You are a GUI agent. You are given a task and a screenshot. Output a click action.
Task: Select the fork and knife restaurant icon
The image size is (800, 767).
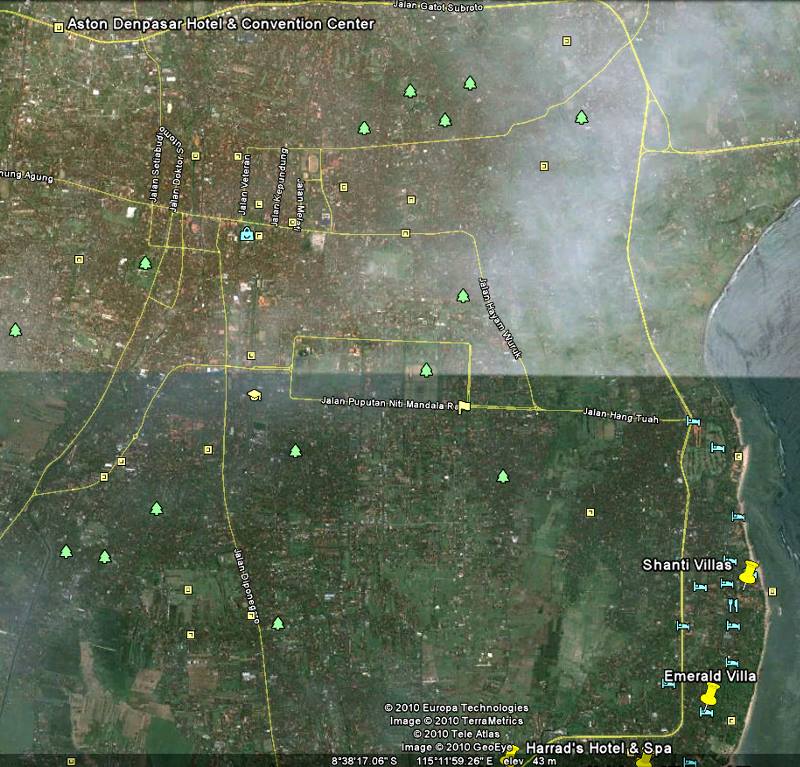point(733,604)
